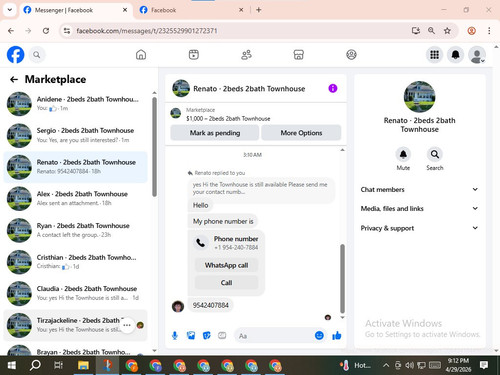
Task: Click the message thread scrollbar thumb
Action: 342,278
